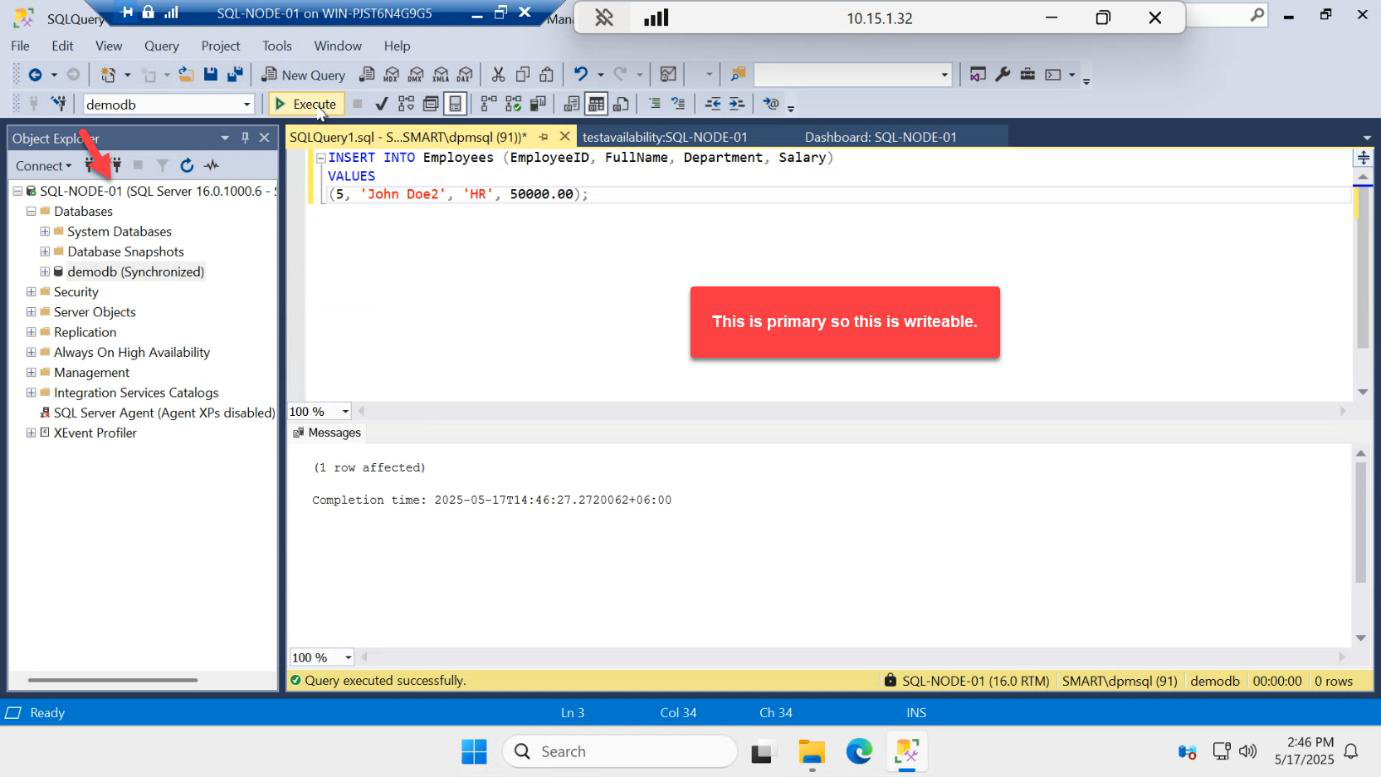The image size is (1381, 777).
Task: Switch output to Results to Text
Action: tap(571, 104)
